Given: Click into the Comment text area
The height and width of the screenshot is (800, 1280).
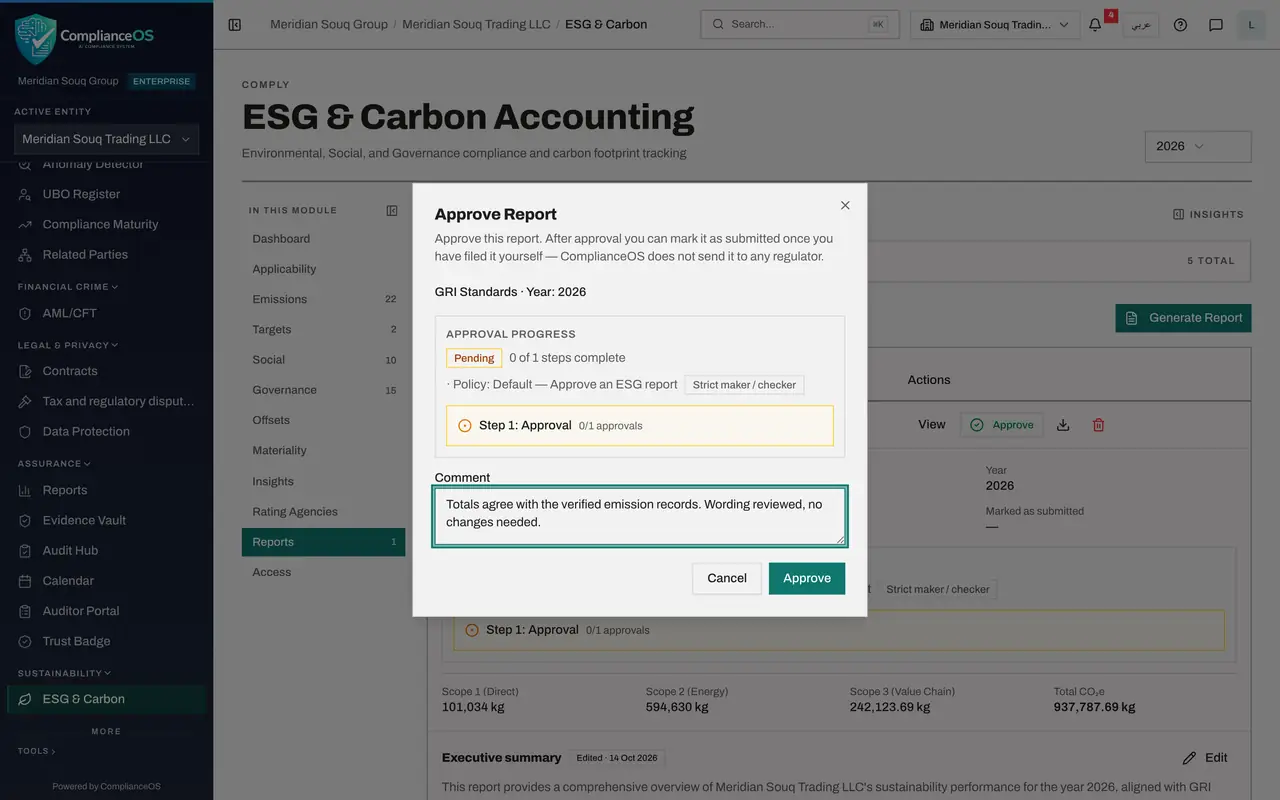Looking at the screenshot, I should click(x=640, y=516).
